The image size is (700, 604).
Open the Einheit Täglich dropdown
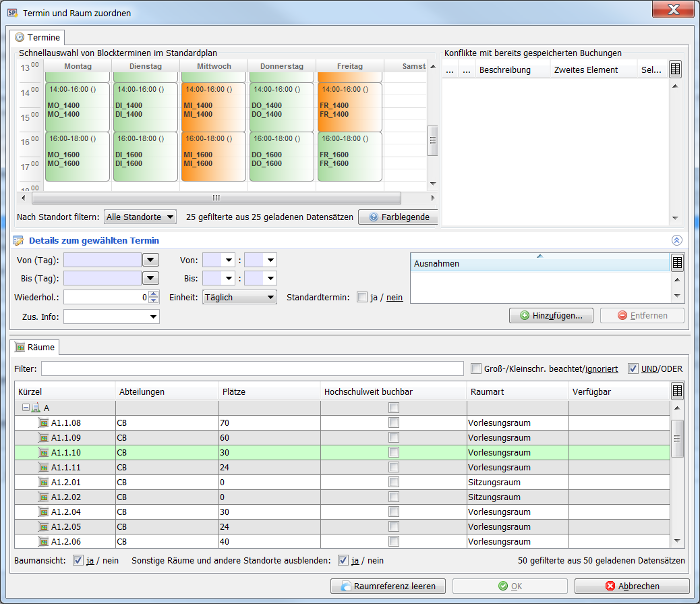point(239,297)
